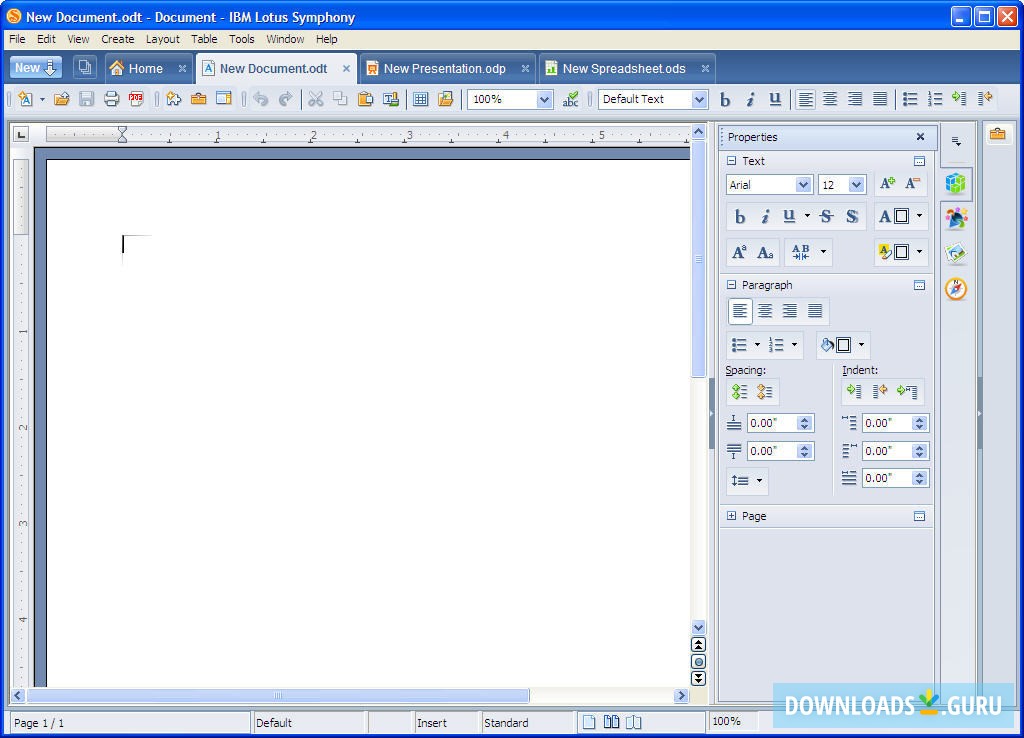Insert a table using the table icon
This screenshot has width=1024, height=738.
click(x=419, y=99)
